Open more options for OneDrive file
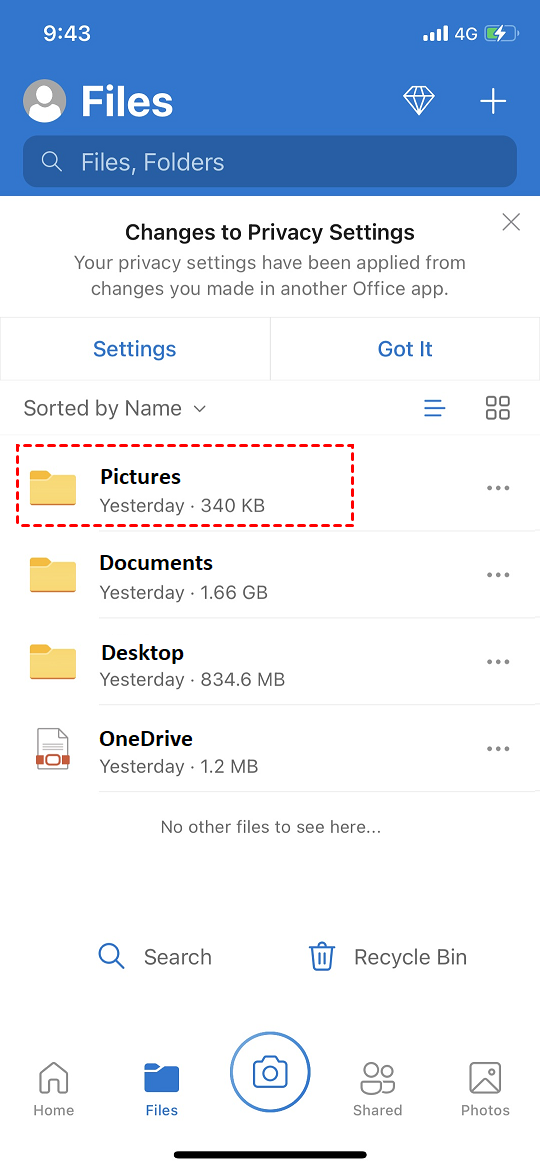Image resolution: width=540 pixels, height=1170 pixels. pos(497,749)
